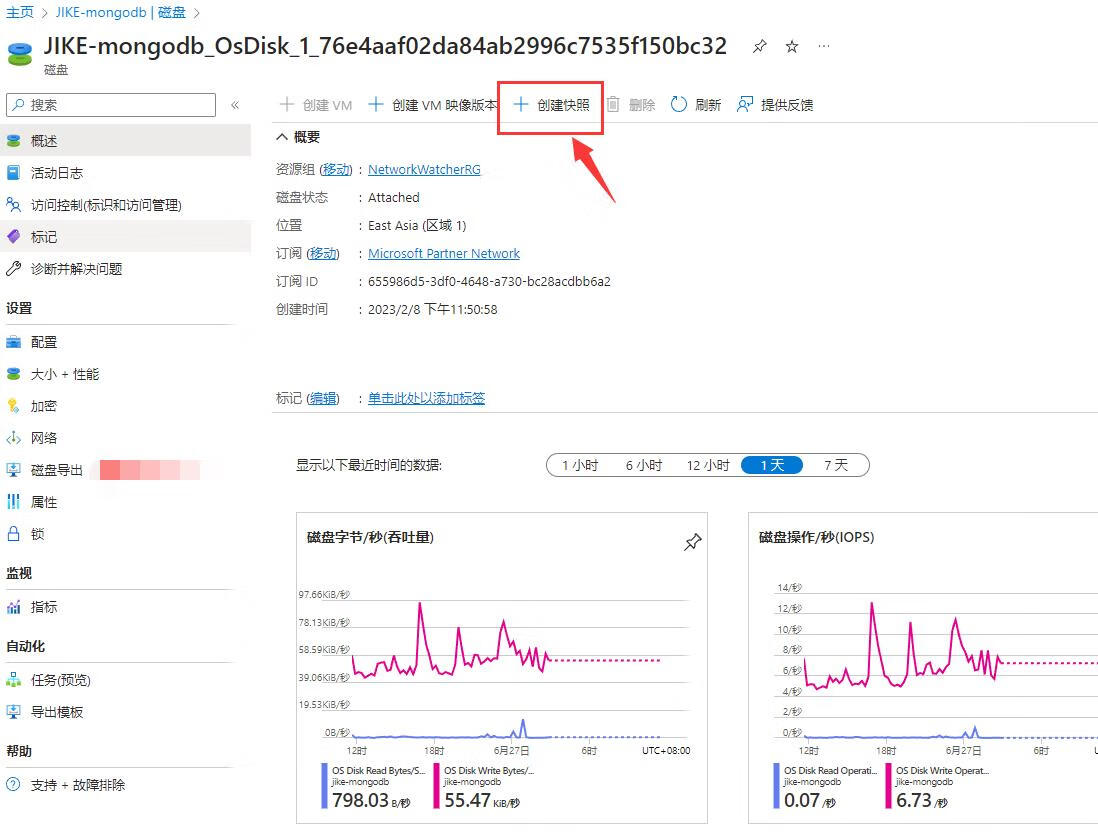Image resolution: width=1098 pixels, height=837 pixels.
Task: Open diagnose and solve problems
Action: (125, 269)
